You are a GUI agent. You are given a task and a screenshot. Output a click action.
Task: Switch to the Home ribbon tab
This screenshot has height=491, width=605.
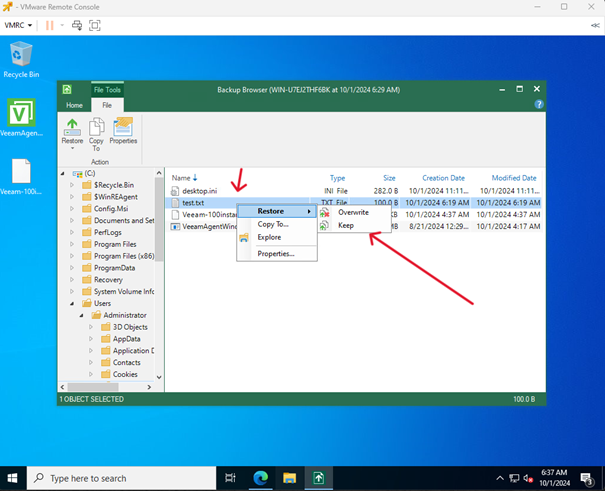pyautogui.click(x=74, y=105)
